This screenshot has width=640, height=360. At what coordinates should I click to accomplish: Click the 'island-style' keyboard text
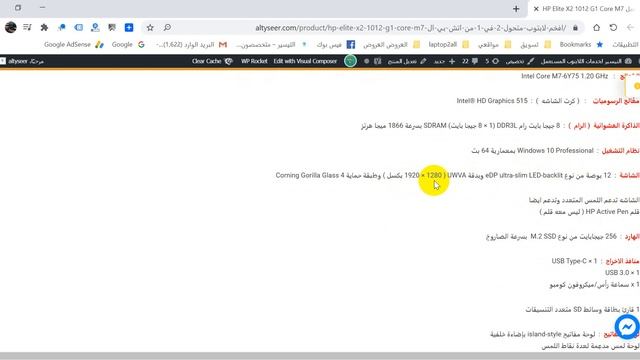(x=544, y=334)
